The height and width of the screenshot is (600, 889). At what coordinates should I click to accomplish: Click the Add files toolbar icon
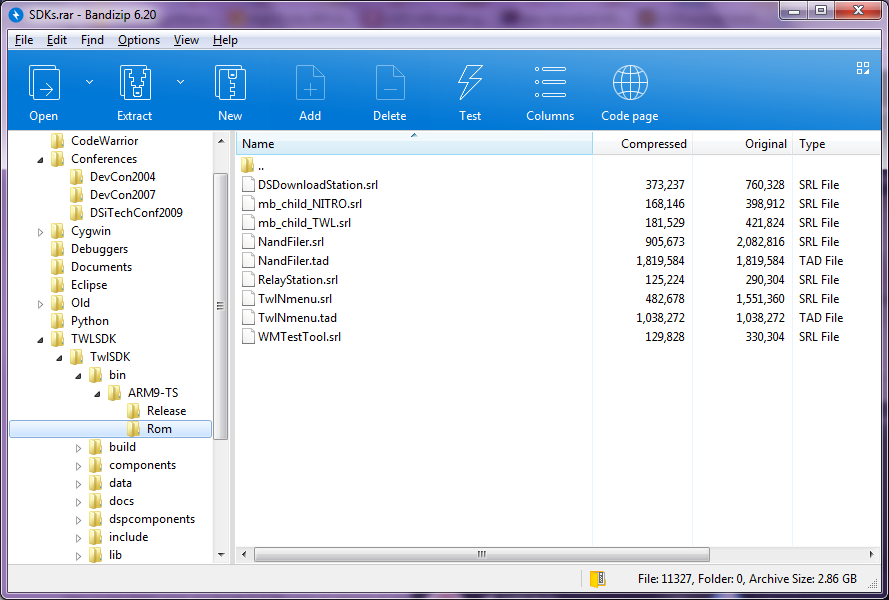click(x=310, y=83)
